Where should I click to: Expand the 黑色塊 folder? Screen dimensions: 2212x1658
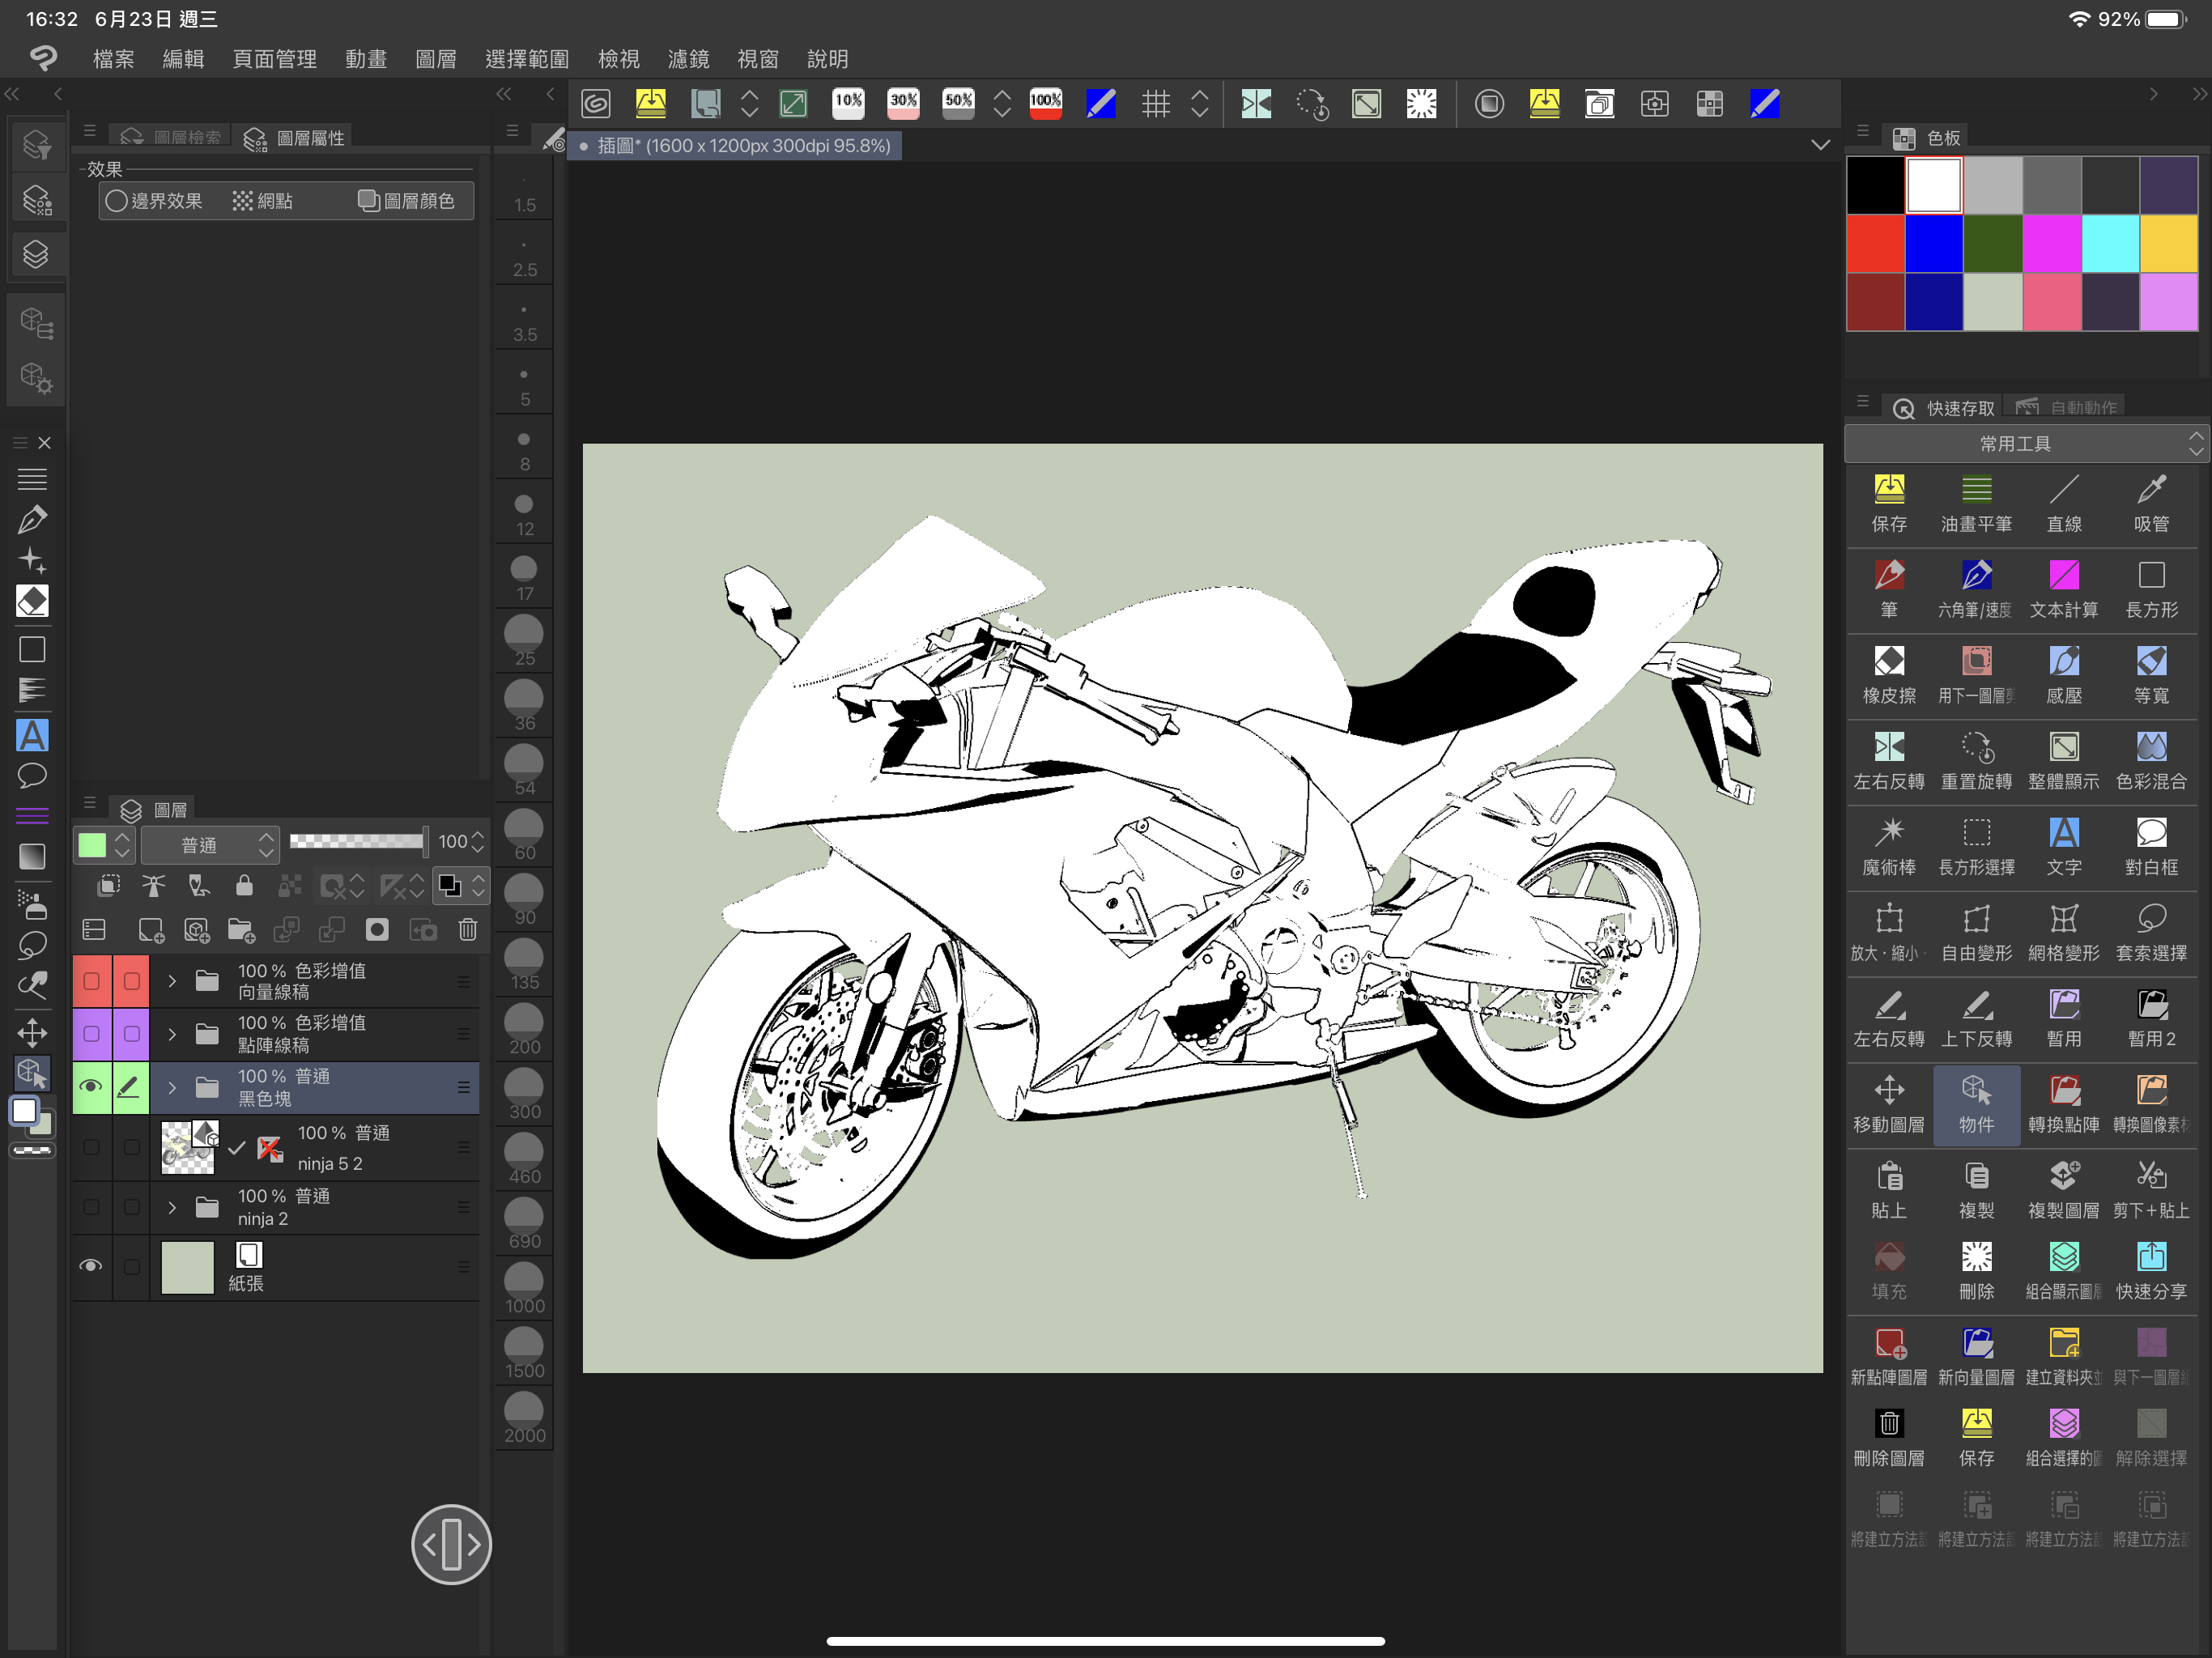pyautogui.click(x=172, y=1087)
